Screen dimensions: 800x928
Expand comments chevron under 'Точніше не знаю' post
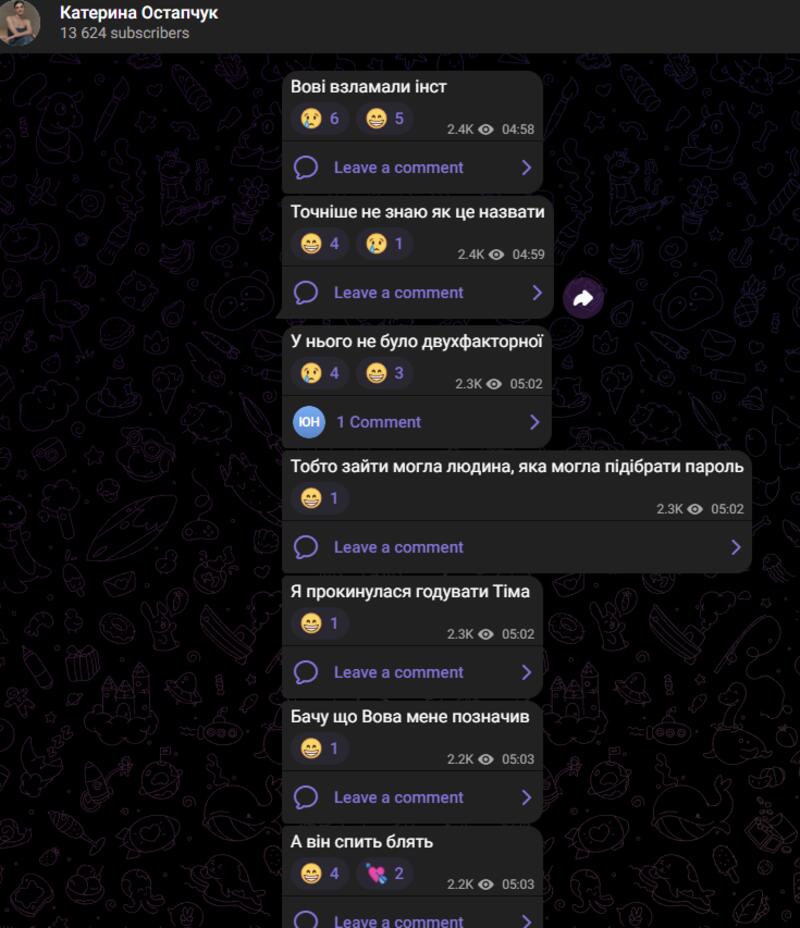click(x=537, y=292)
